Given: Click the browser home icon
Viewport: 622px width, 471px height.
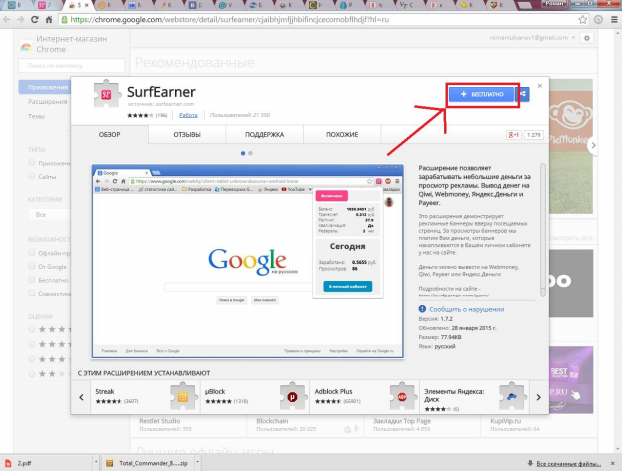Looking at the screenshot, I should (x=49, y=19).
